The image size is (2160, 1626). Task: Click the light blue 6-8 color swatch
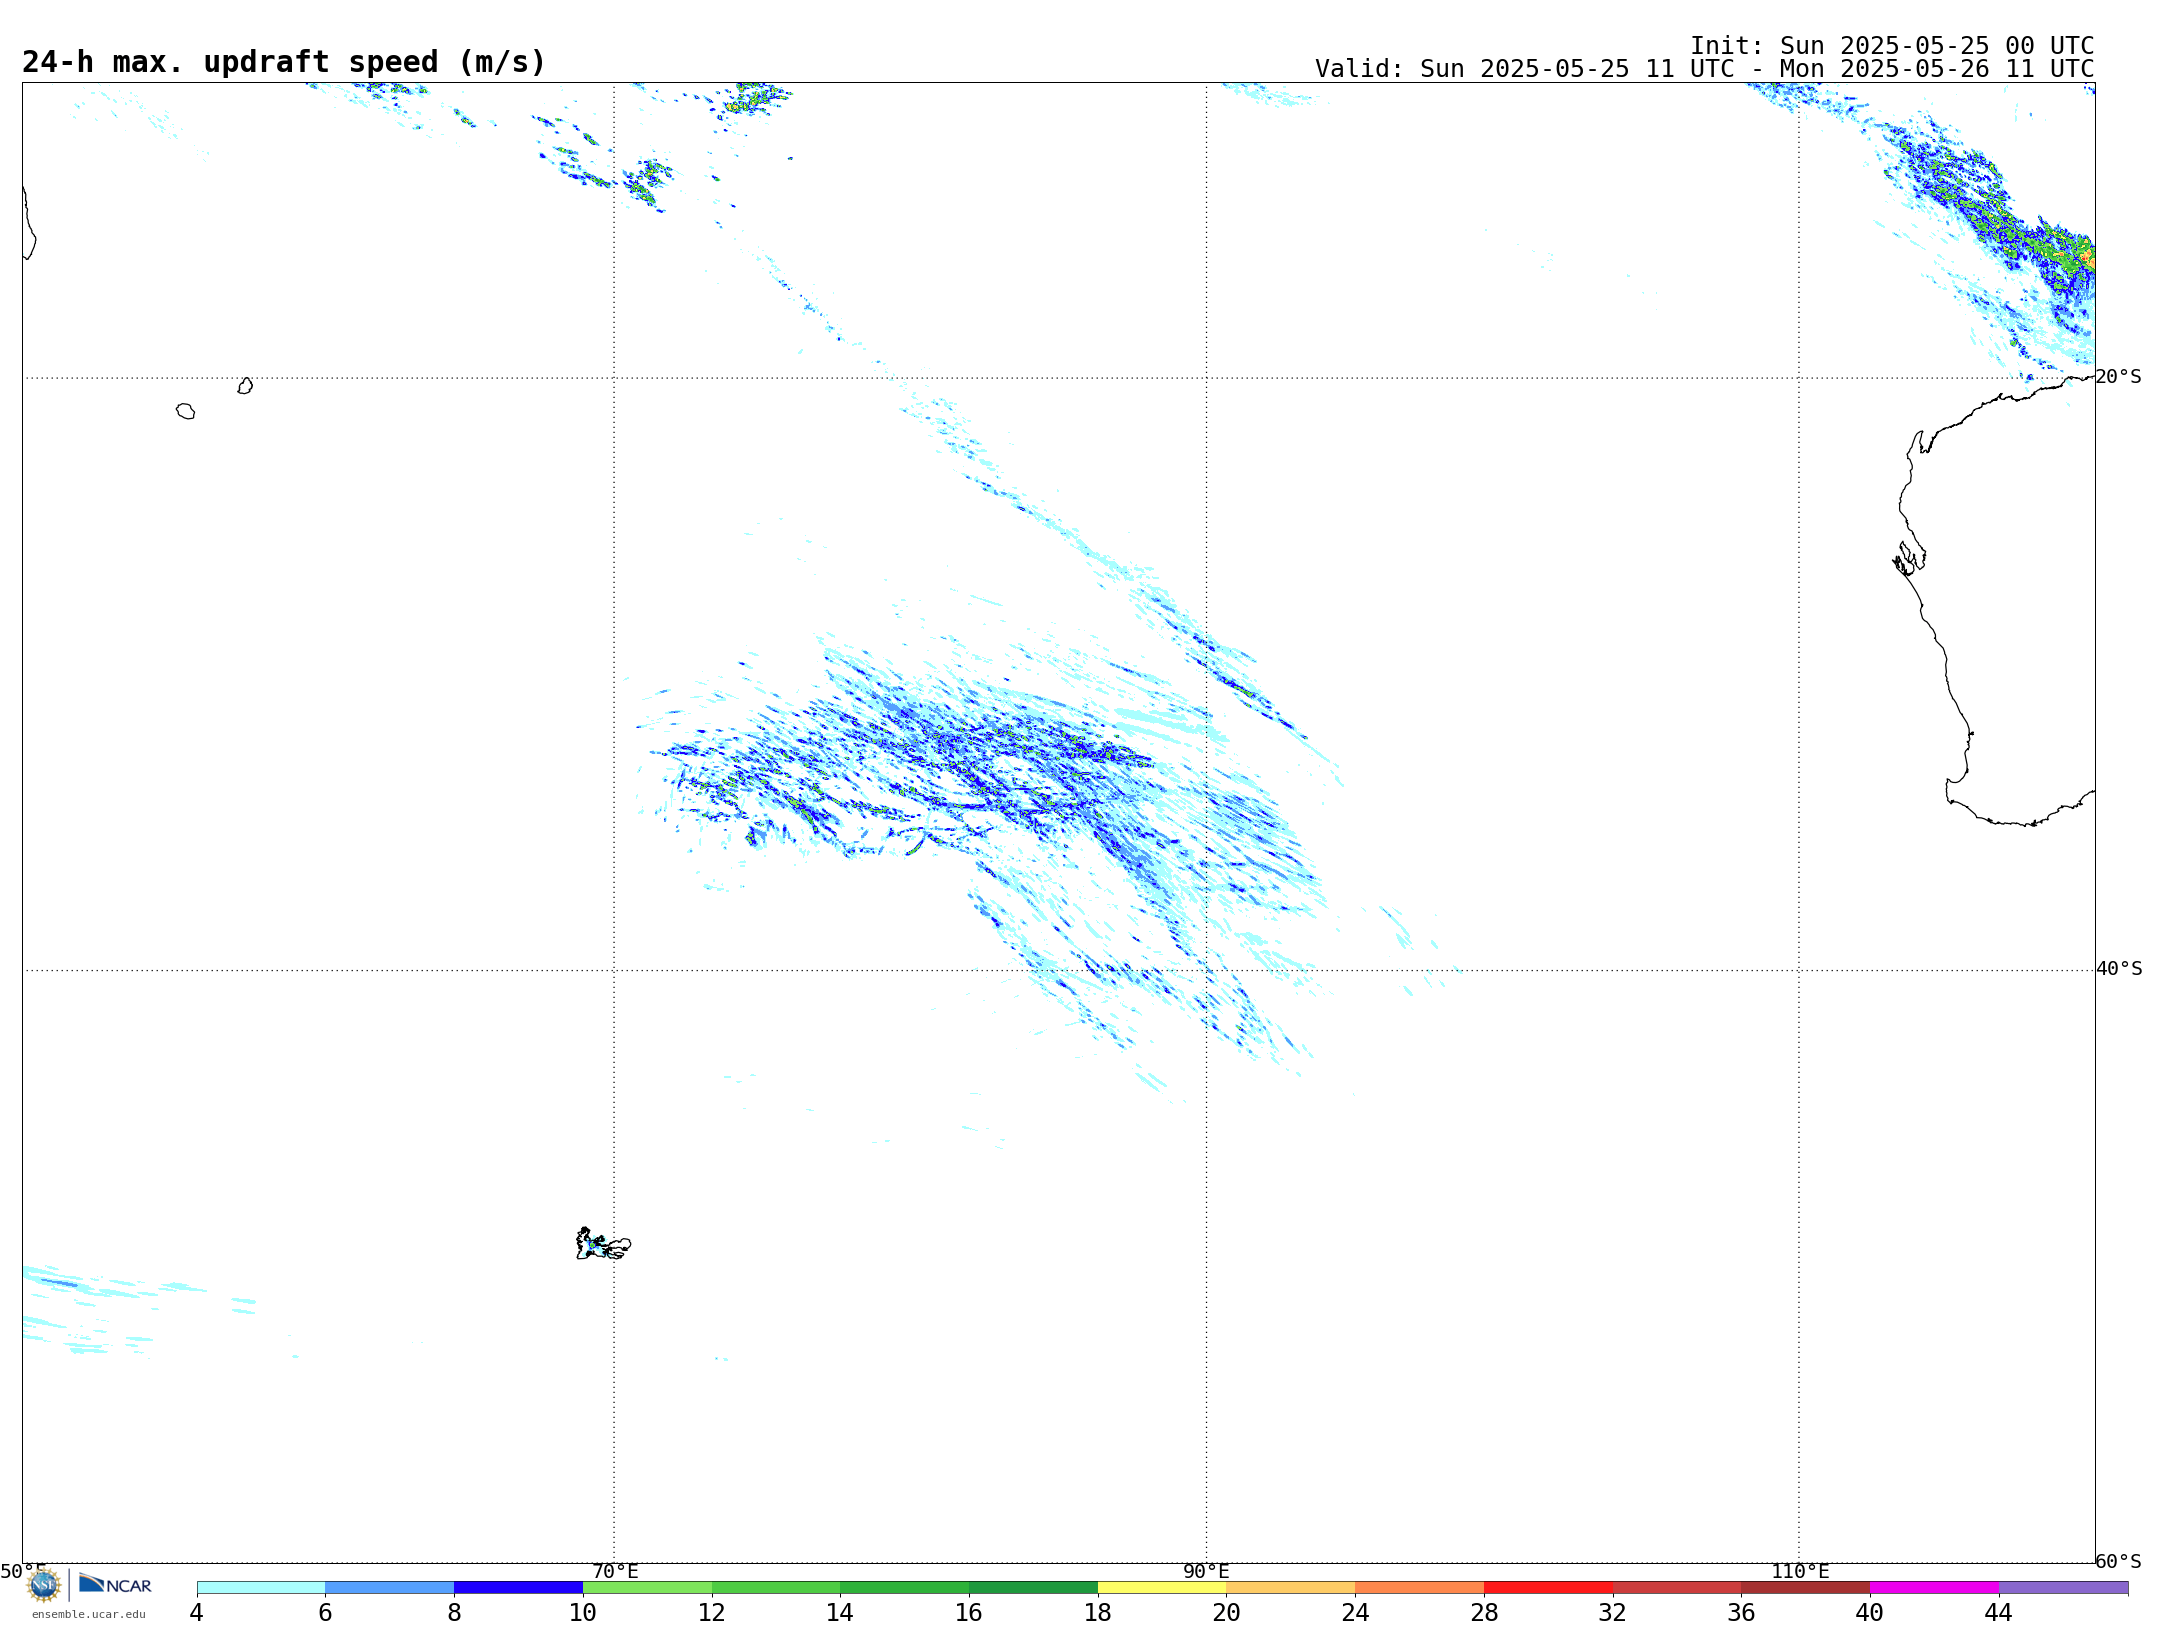(390, 1588)
